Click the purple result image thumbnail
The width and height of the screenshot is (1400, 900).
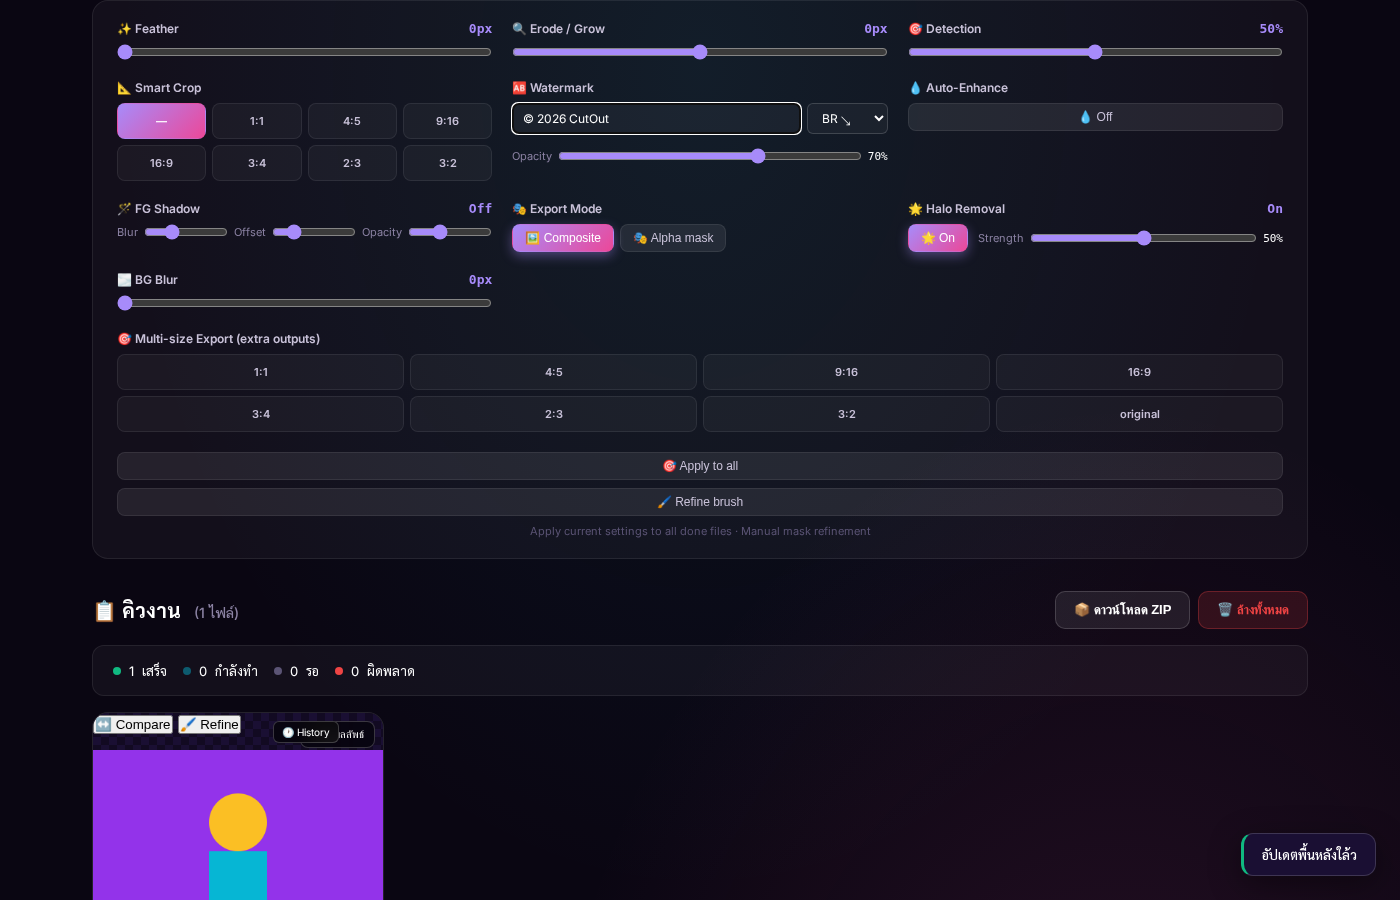tap(238, 825)
